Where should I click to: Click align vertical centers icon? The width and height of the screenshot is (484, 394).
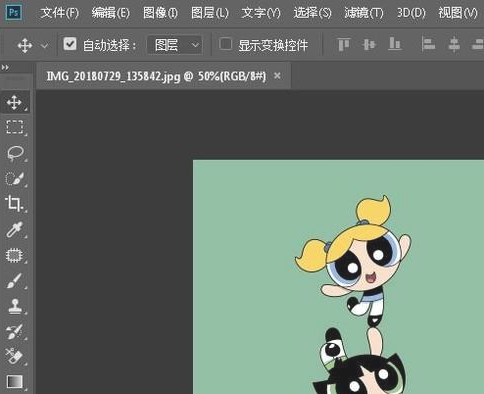click(x=369, y=44)
